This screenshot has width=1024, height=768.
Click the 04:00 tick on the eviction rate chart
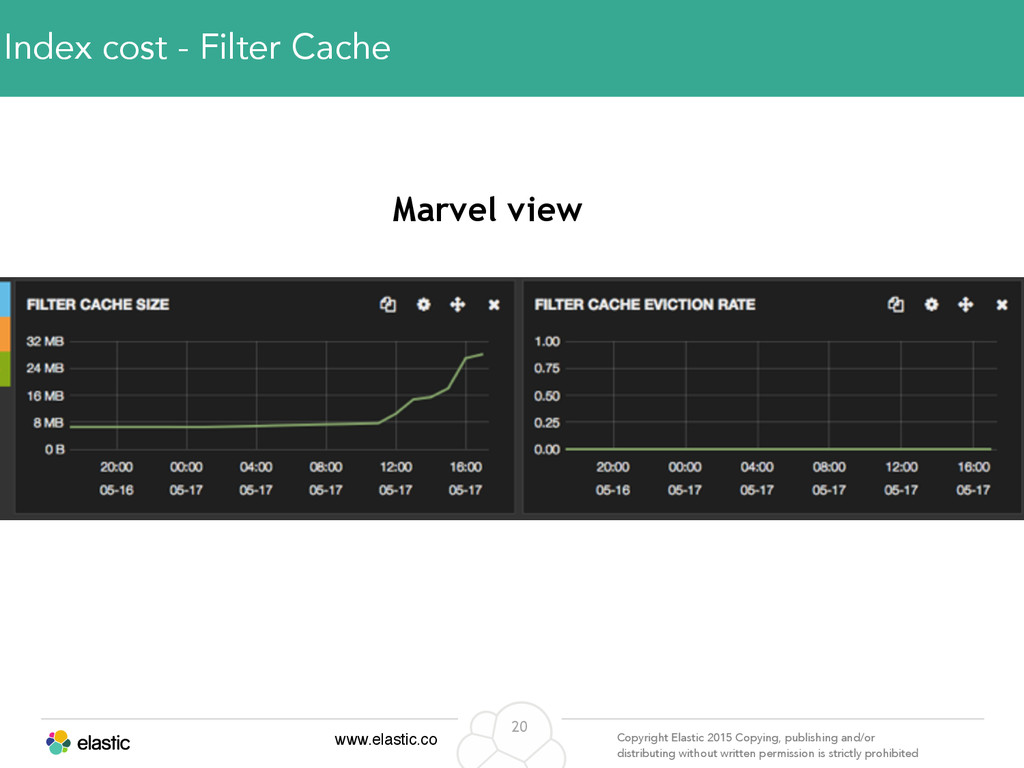tap(757, 467)
